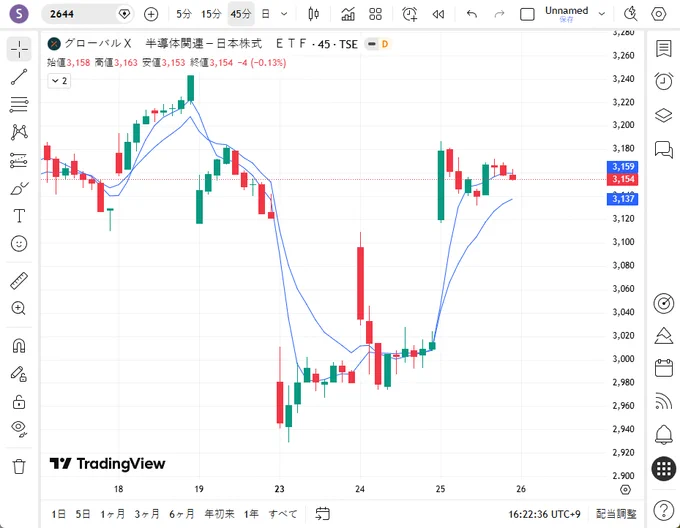The width and height of the screenshot is (680, 528).
Task: Open the user profile avatar menu
Action: [x=19, y=14]
